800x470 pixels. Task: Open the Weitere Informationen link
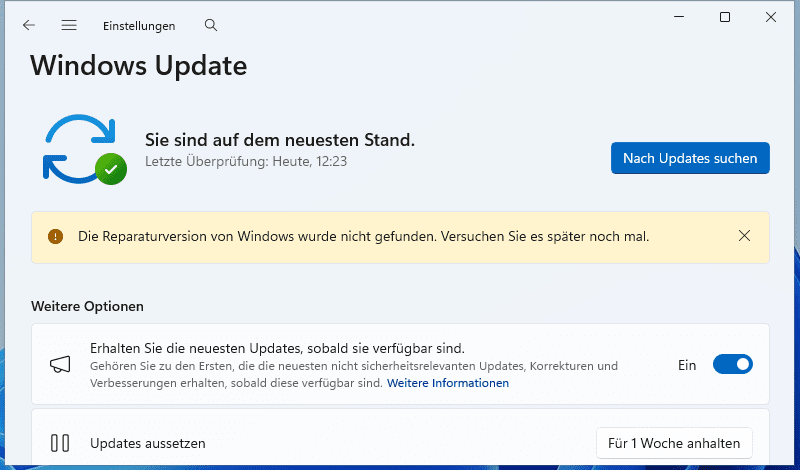(448, 383)
